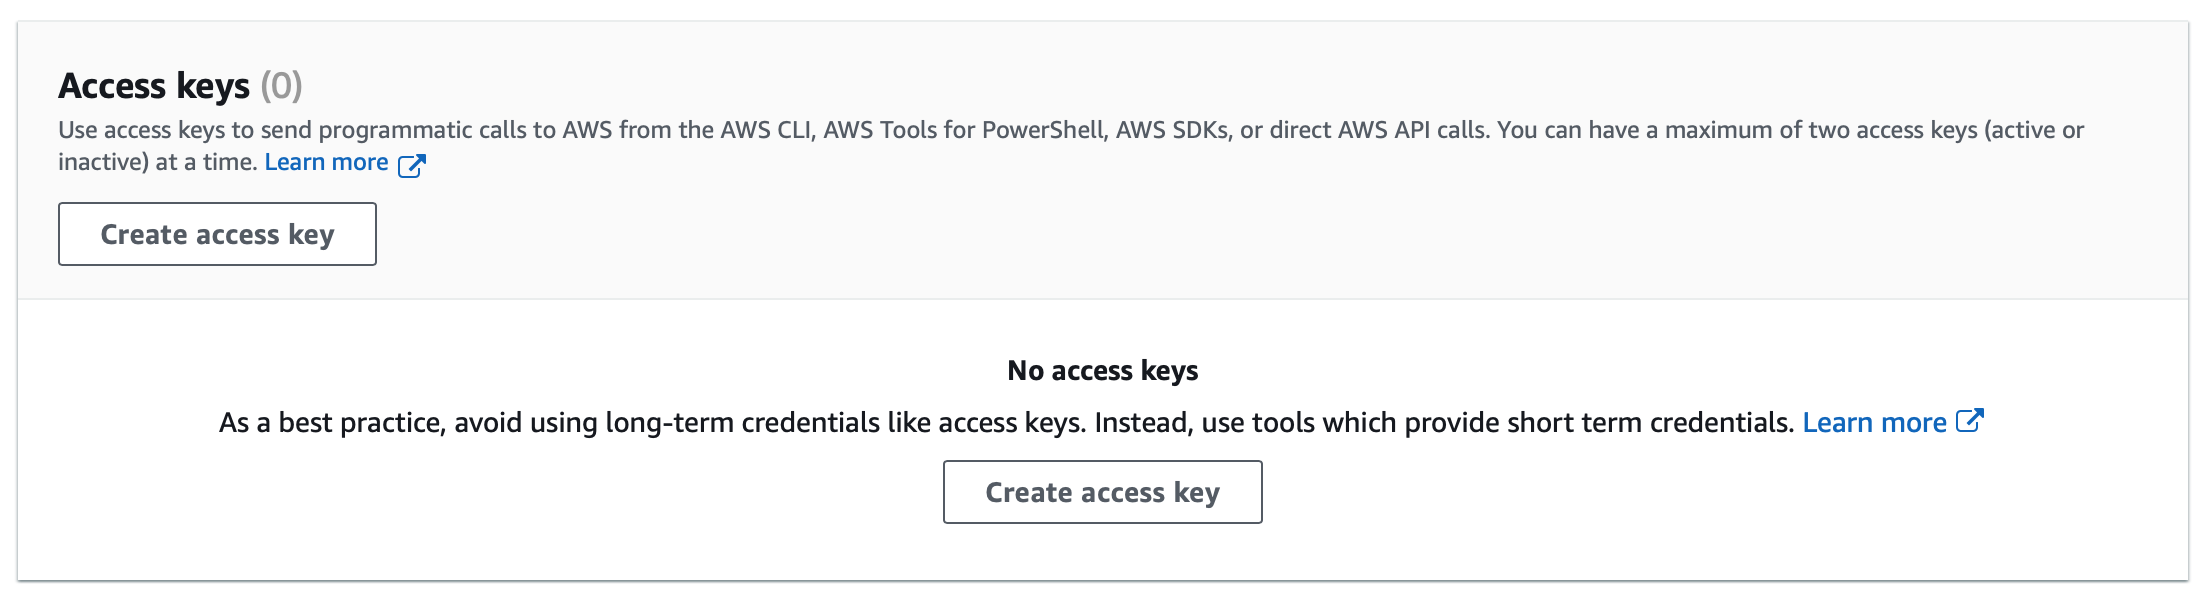This screenshot has height=598, width=2208.
Task: Open external link icon beside header Learn more
Action: pyautogui.click(x=411, y=165)
